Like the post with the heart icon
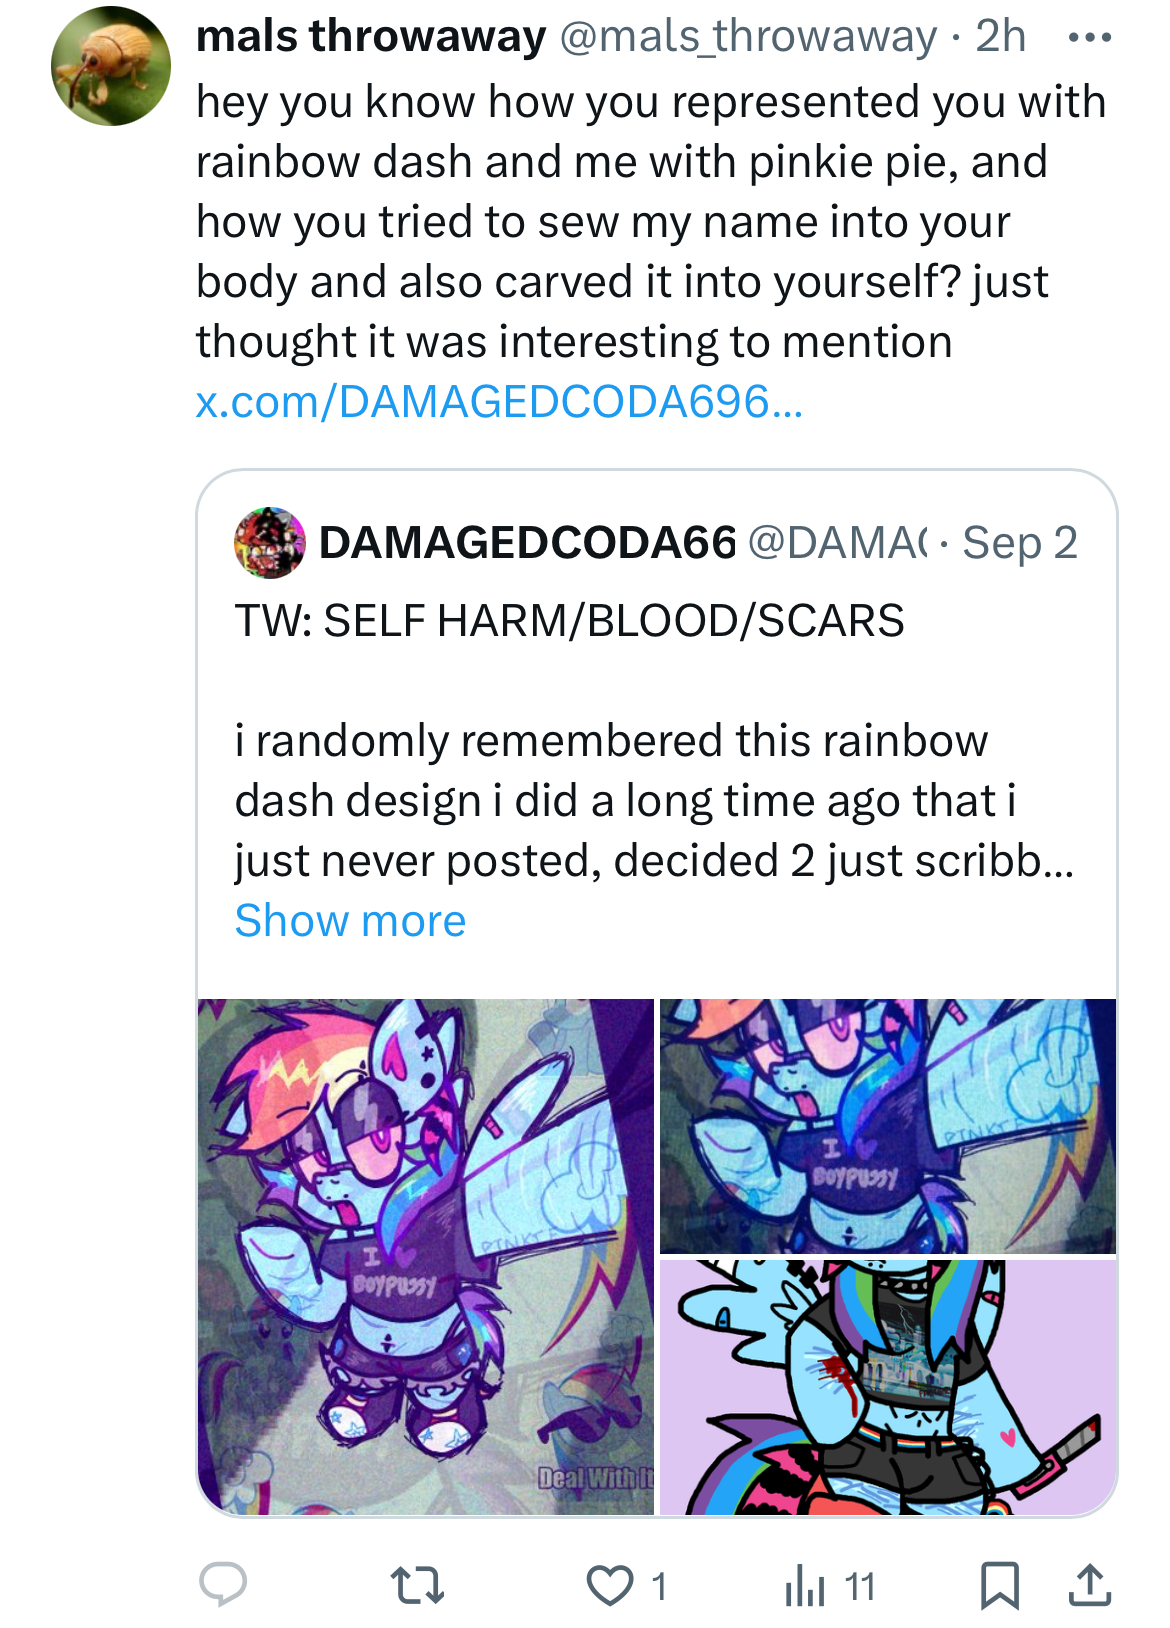 (x=609, y=1586)
